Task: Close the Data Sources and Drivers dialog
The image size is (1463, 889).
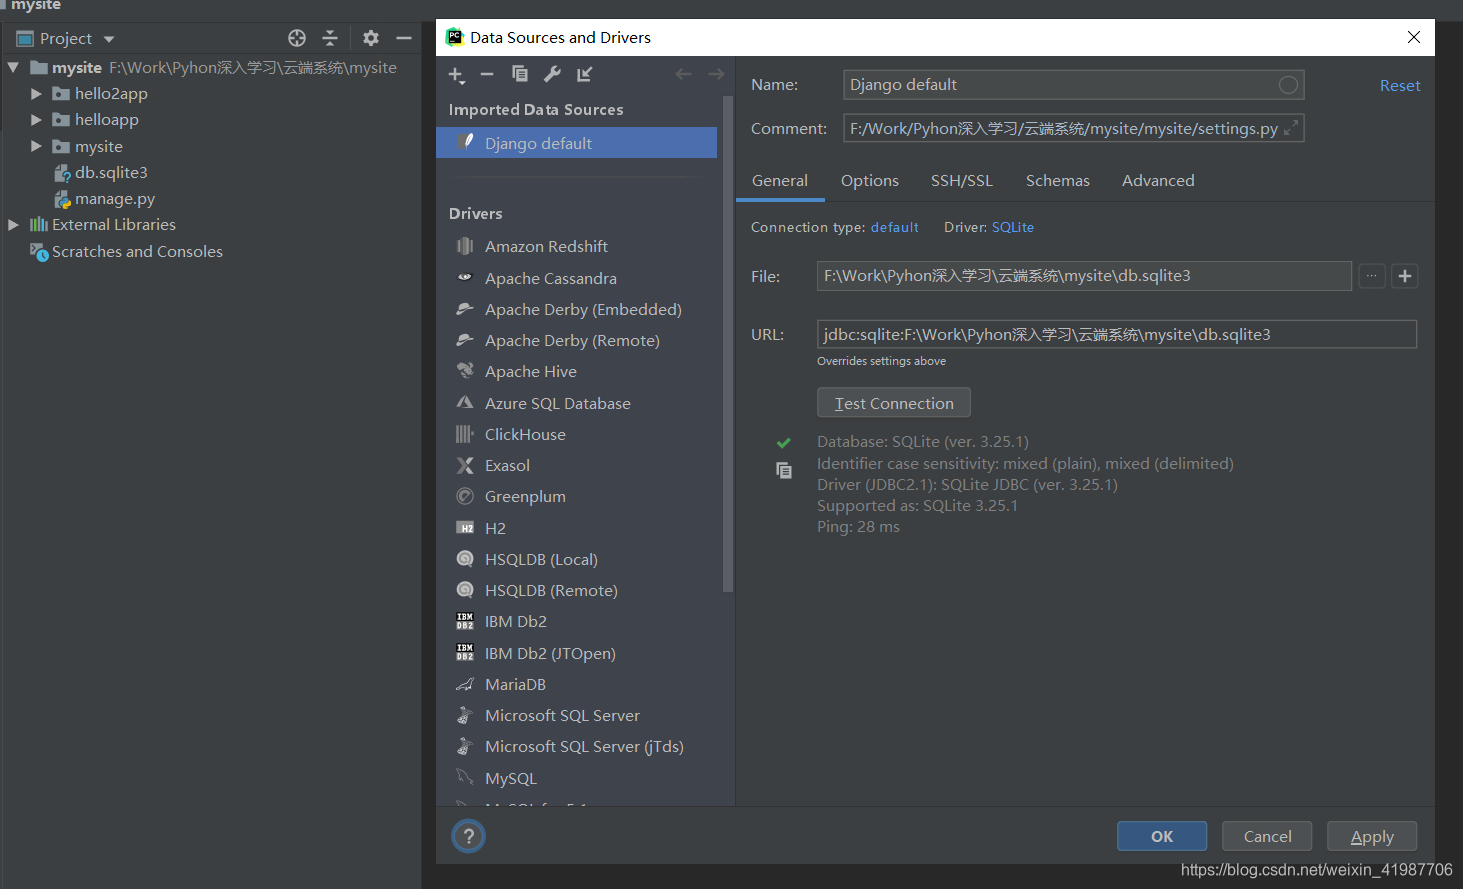Action: tap(1413, 37)
